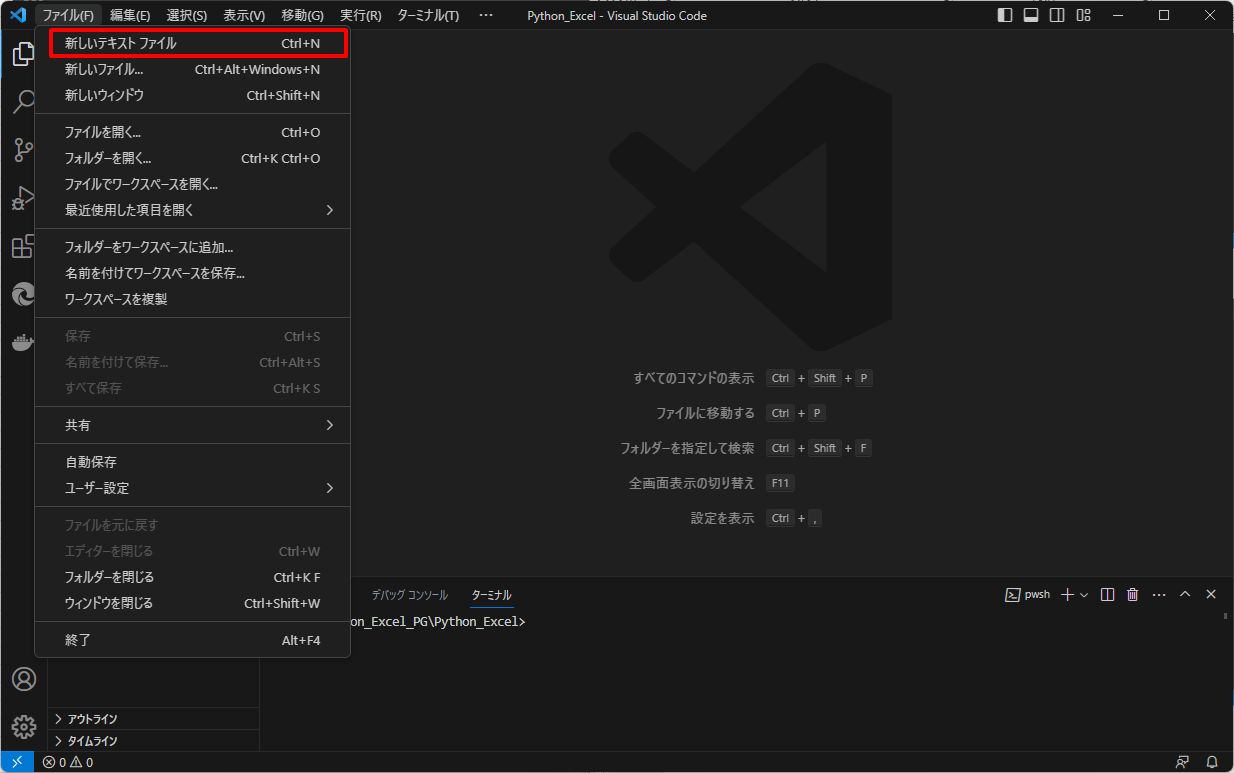Open the 実行(R) menu
Screen dimensions: 1234x773
360,15
